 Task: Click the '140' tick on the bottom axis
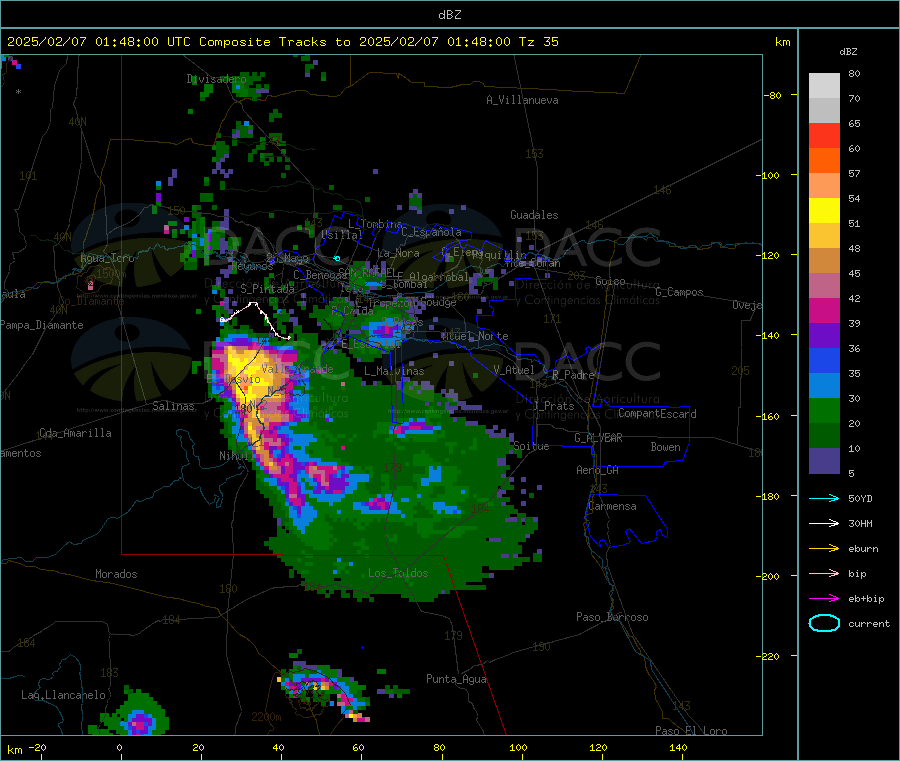click(x=678, y=748)
